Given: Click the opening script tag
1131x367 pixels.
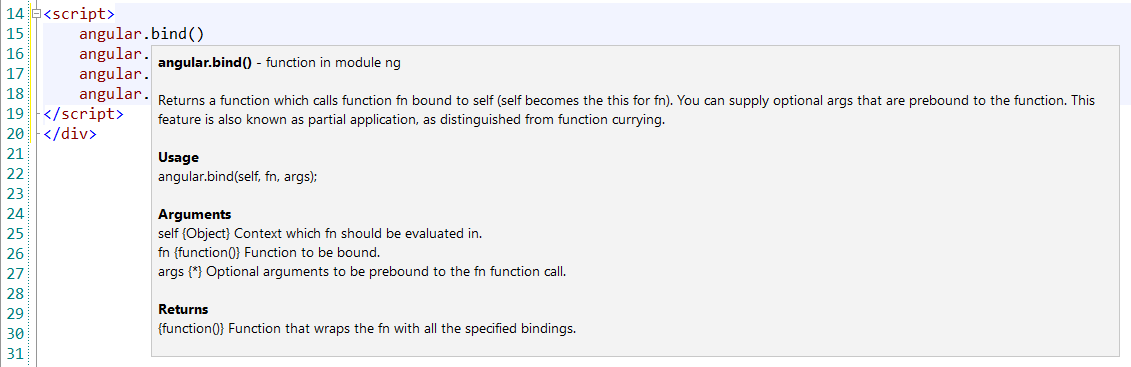Looking at the screenshot, I should (x=79, y=14).
